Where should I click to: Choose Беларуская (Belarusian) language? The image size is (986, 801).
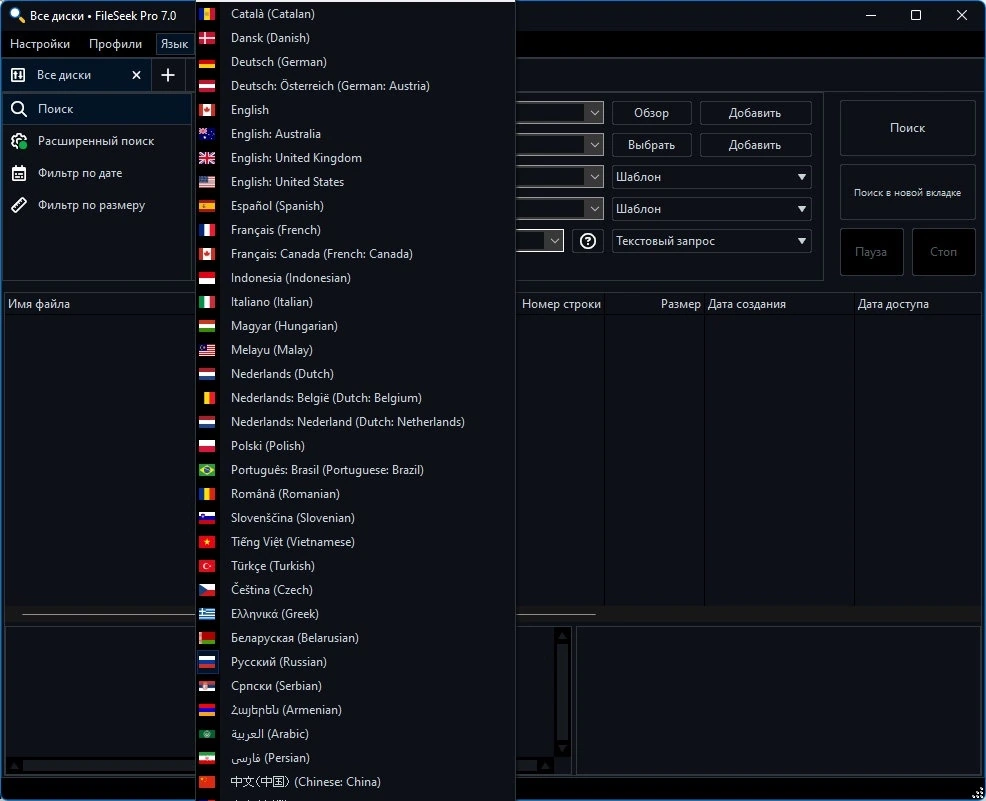coord(355,638)
